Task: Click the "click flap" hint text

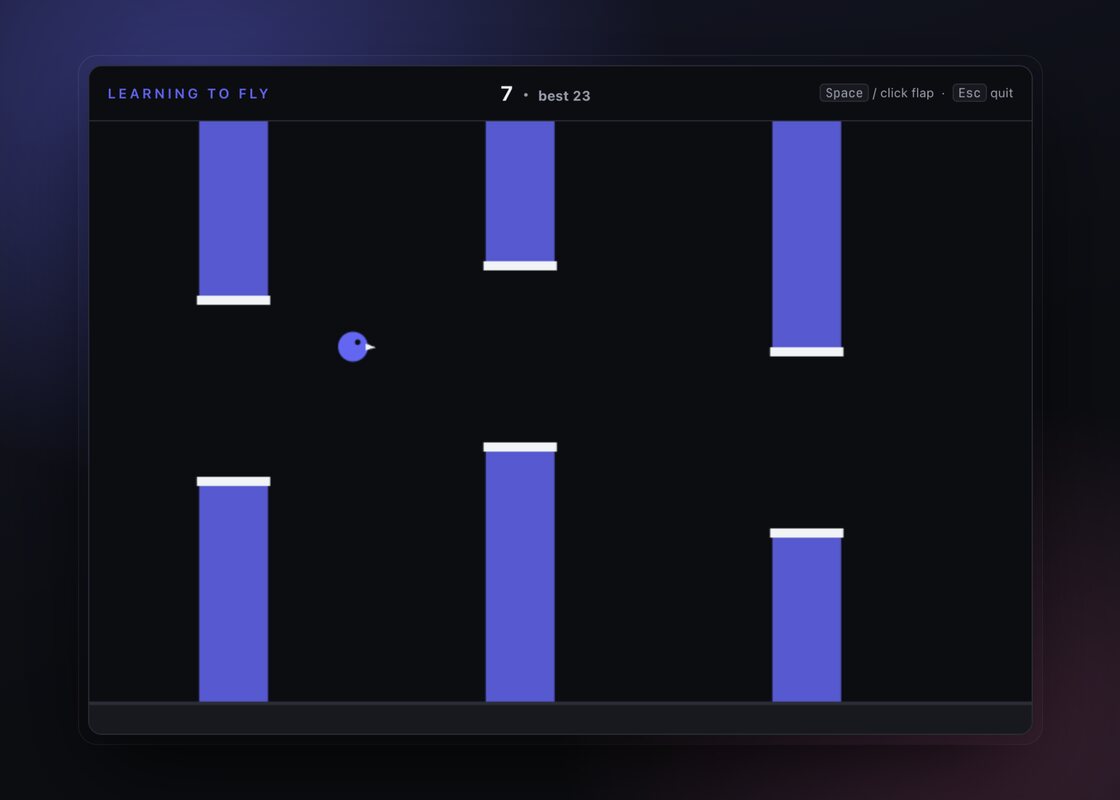Action: pyautogui.click(x=906, y=93)
